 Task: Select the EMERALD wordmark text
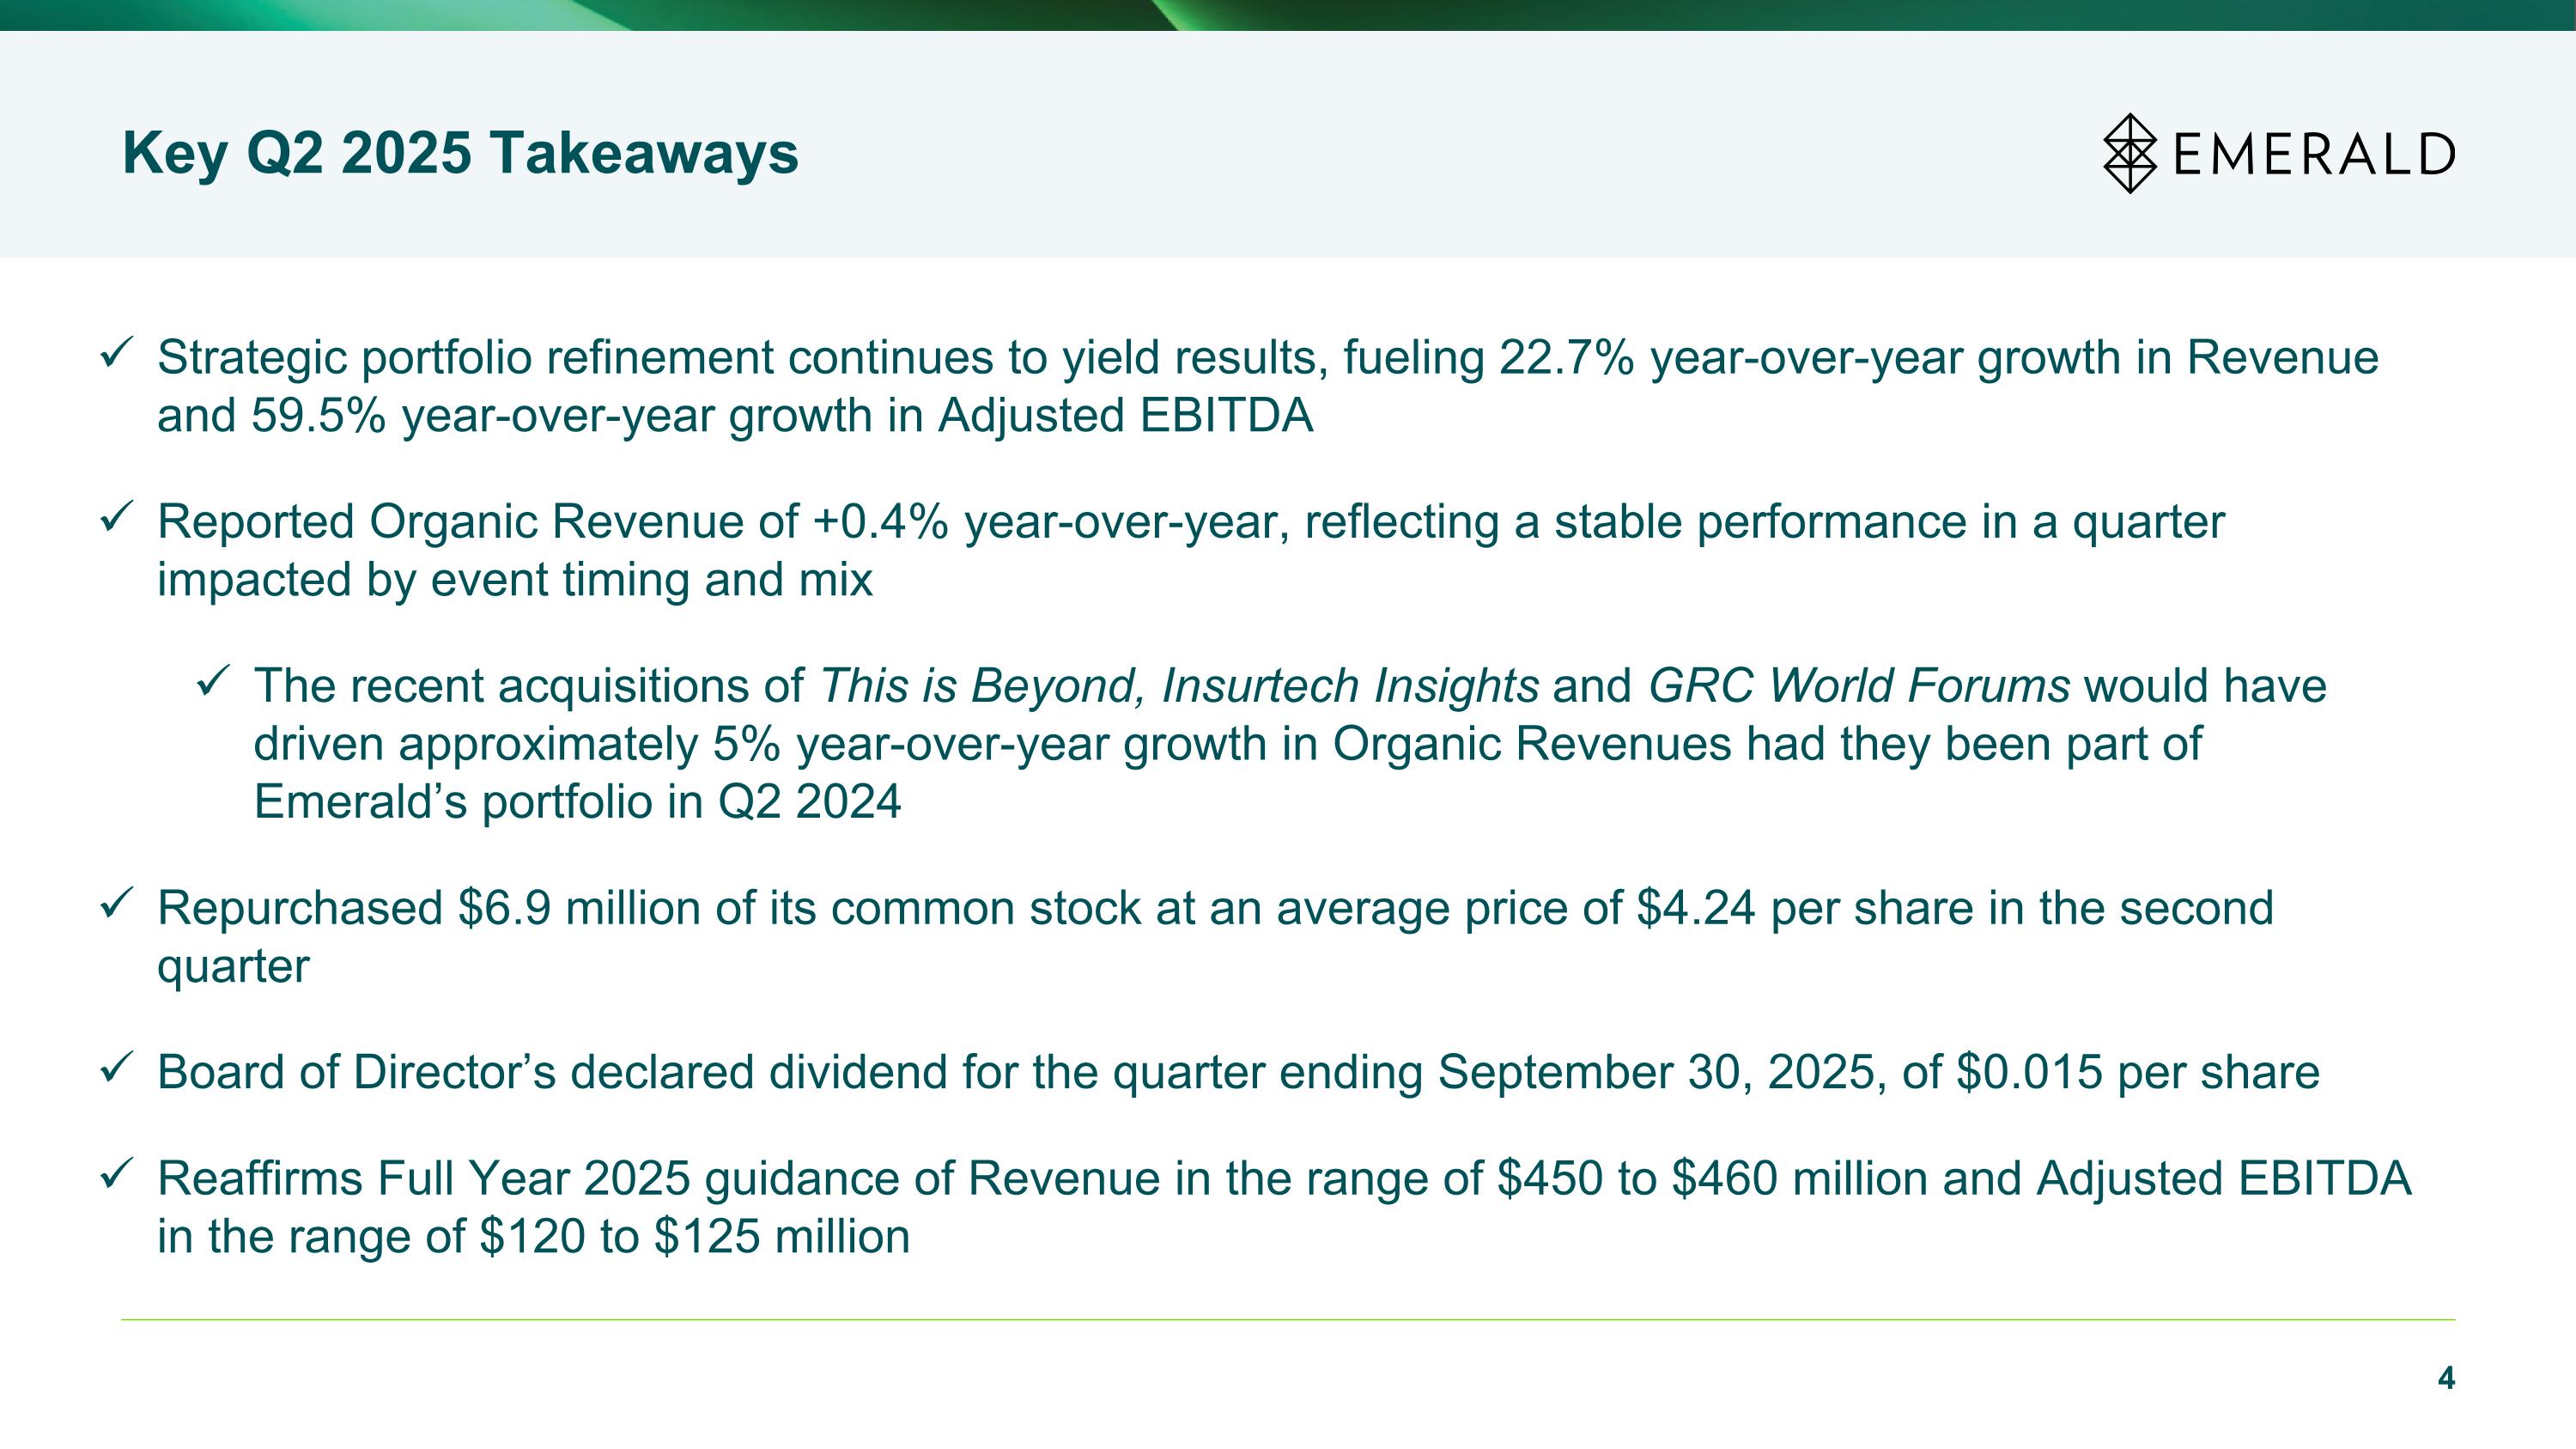click(x=2313, y=155)
